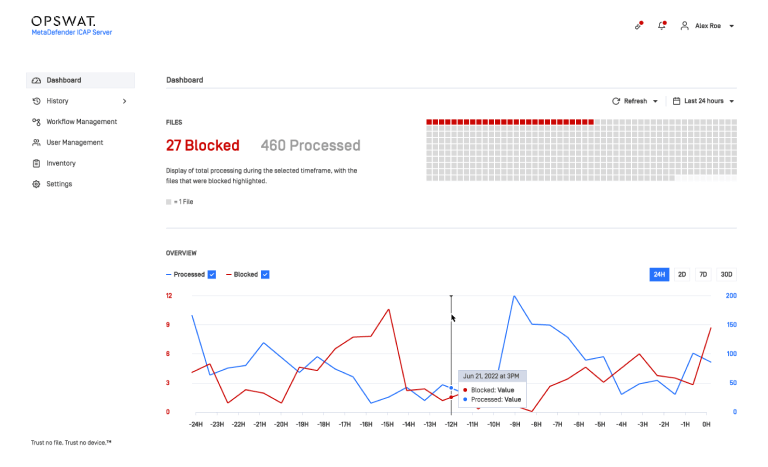Open the Alex Roe account dropdown
Viewport: 768px width, 467px height.
708,25
